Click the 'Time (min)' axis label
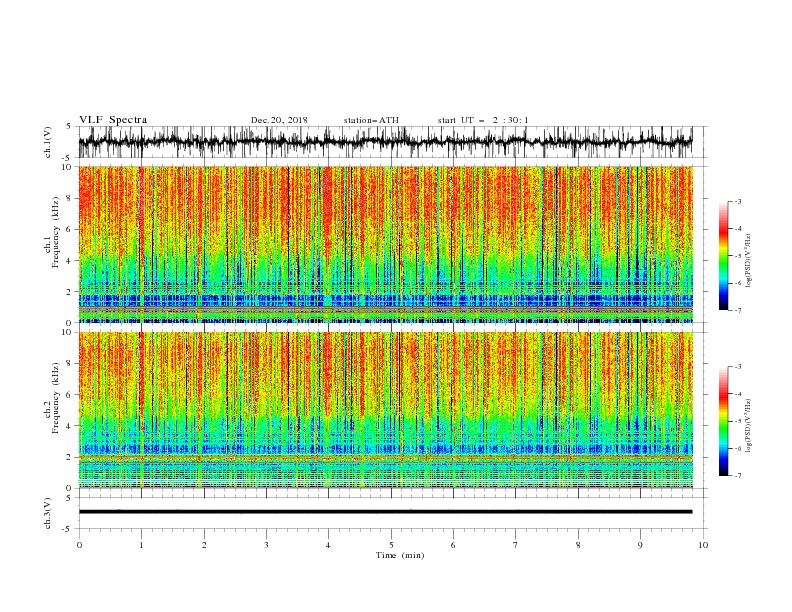Viewport: 792px width, 612px height. 400,555
